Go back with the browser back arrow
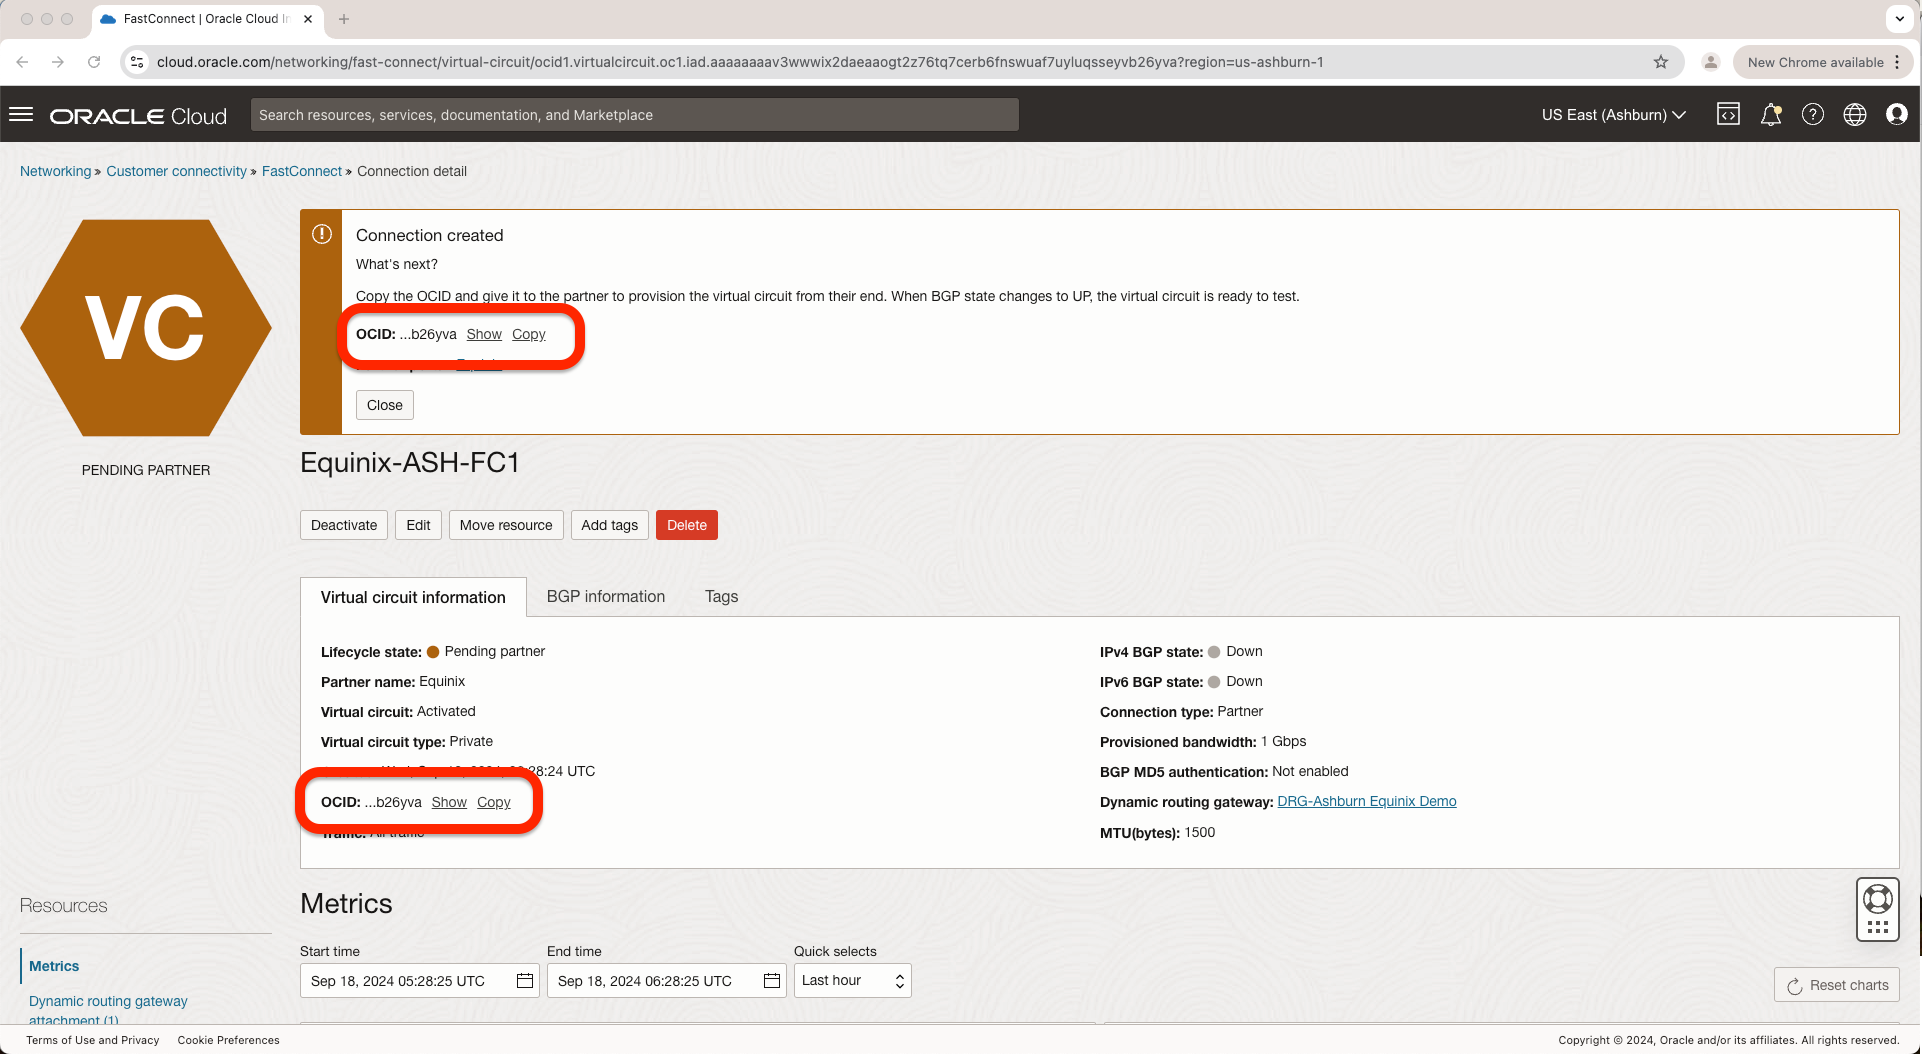The width and height of the screenshot is (1922, 1054). pos(22,62)
